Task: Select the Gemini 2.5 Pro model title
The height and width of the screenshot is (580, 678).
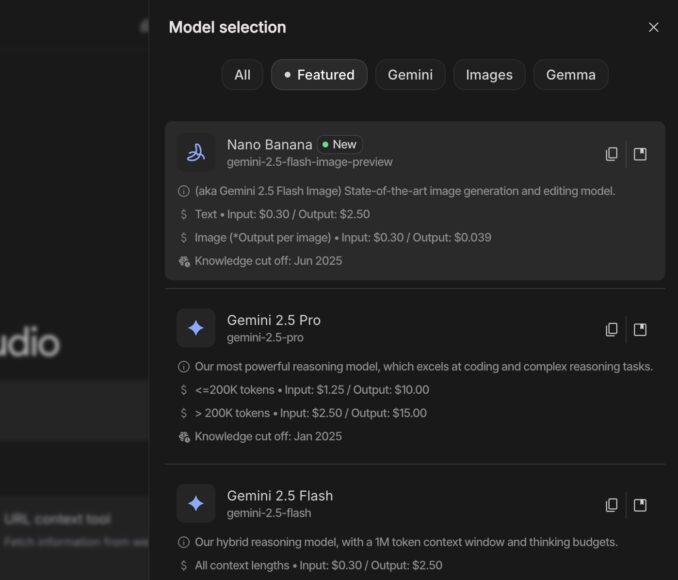Action: tap(273, 320)
